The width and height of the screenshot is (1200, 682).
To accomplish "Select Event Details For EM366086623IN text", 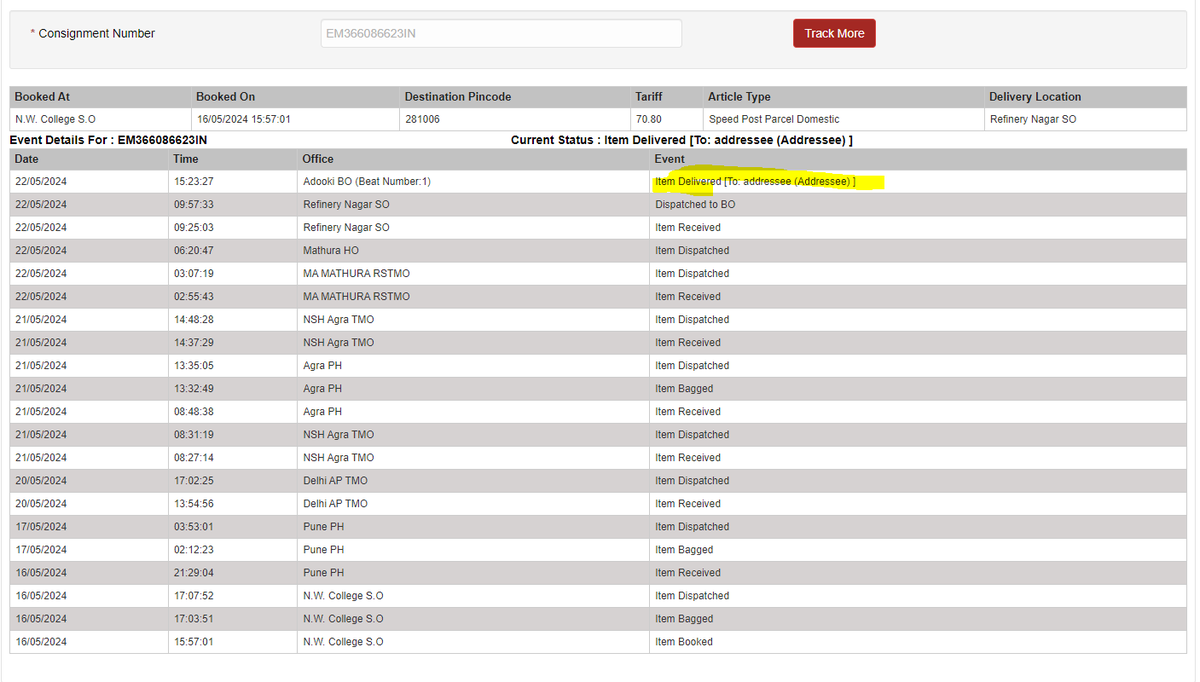I will (108, 140).
